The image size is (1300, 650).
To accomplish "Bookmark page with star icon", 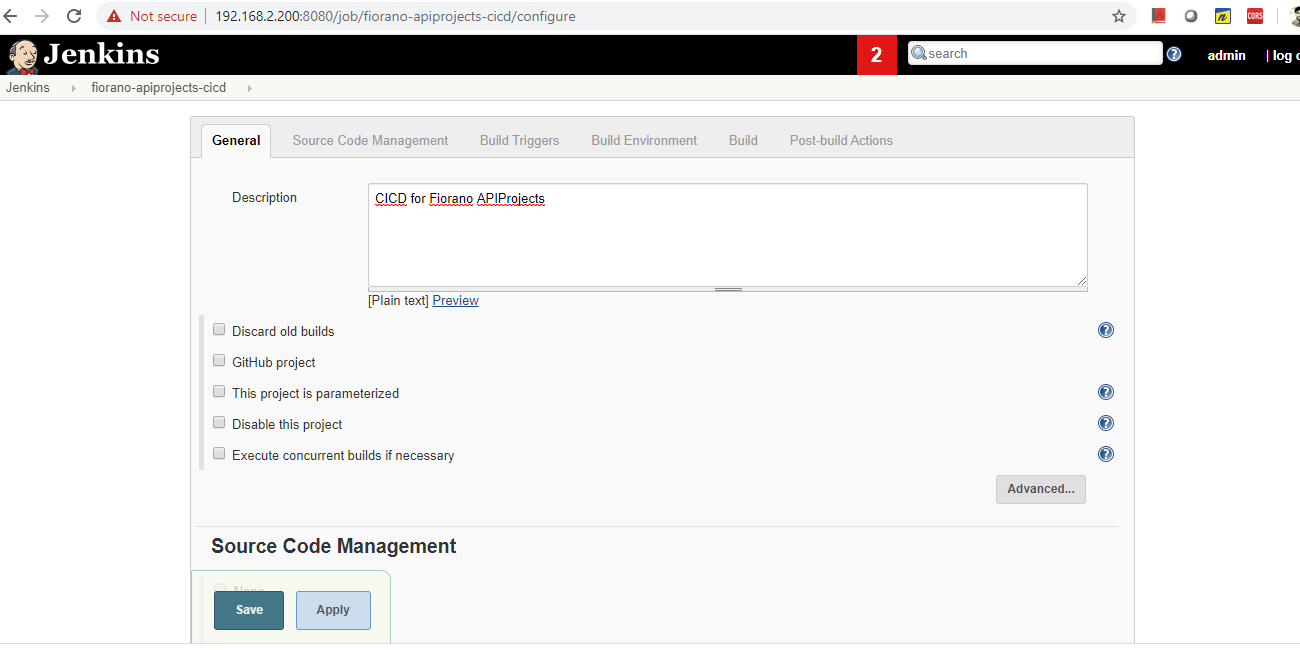I will 1119,16.
